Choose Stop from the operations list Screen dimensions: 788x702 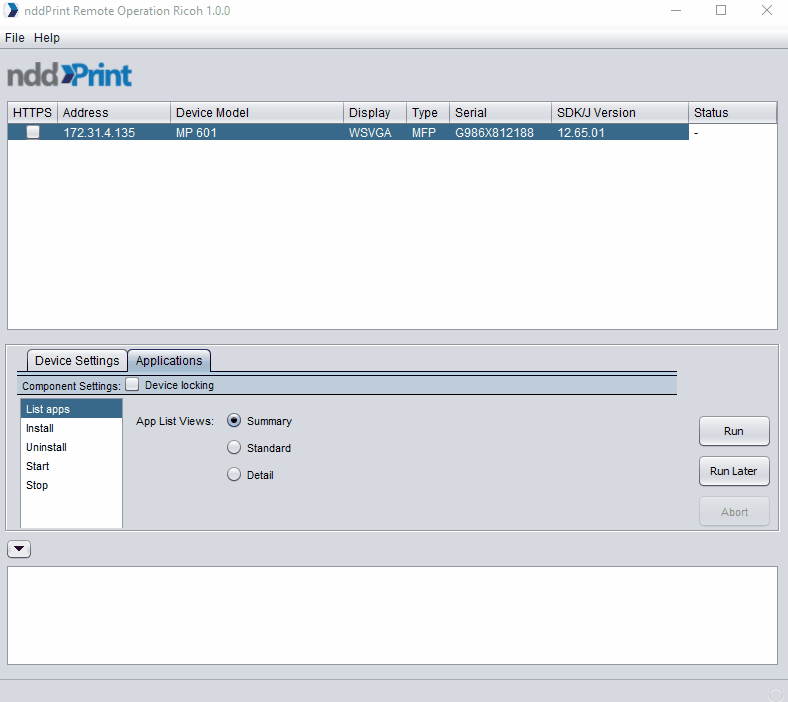(x=37, y=485)
